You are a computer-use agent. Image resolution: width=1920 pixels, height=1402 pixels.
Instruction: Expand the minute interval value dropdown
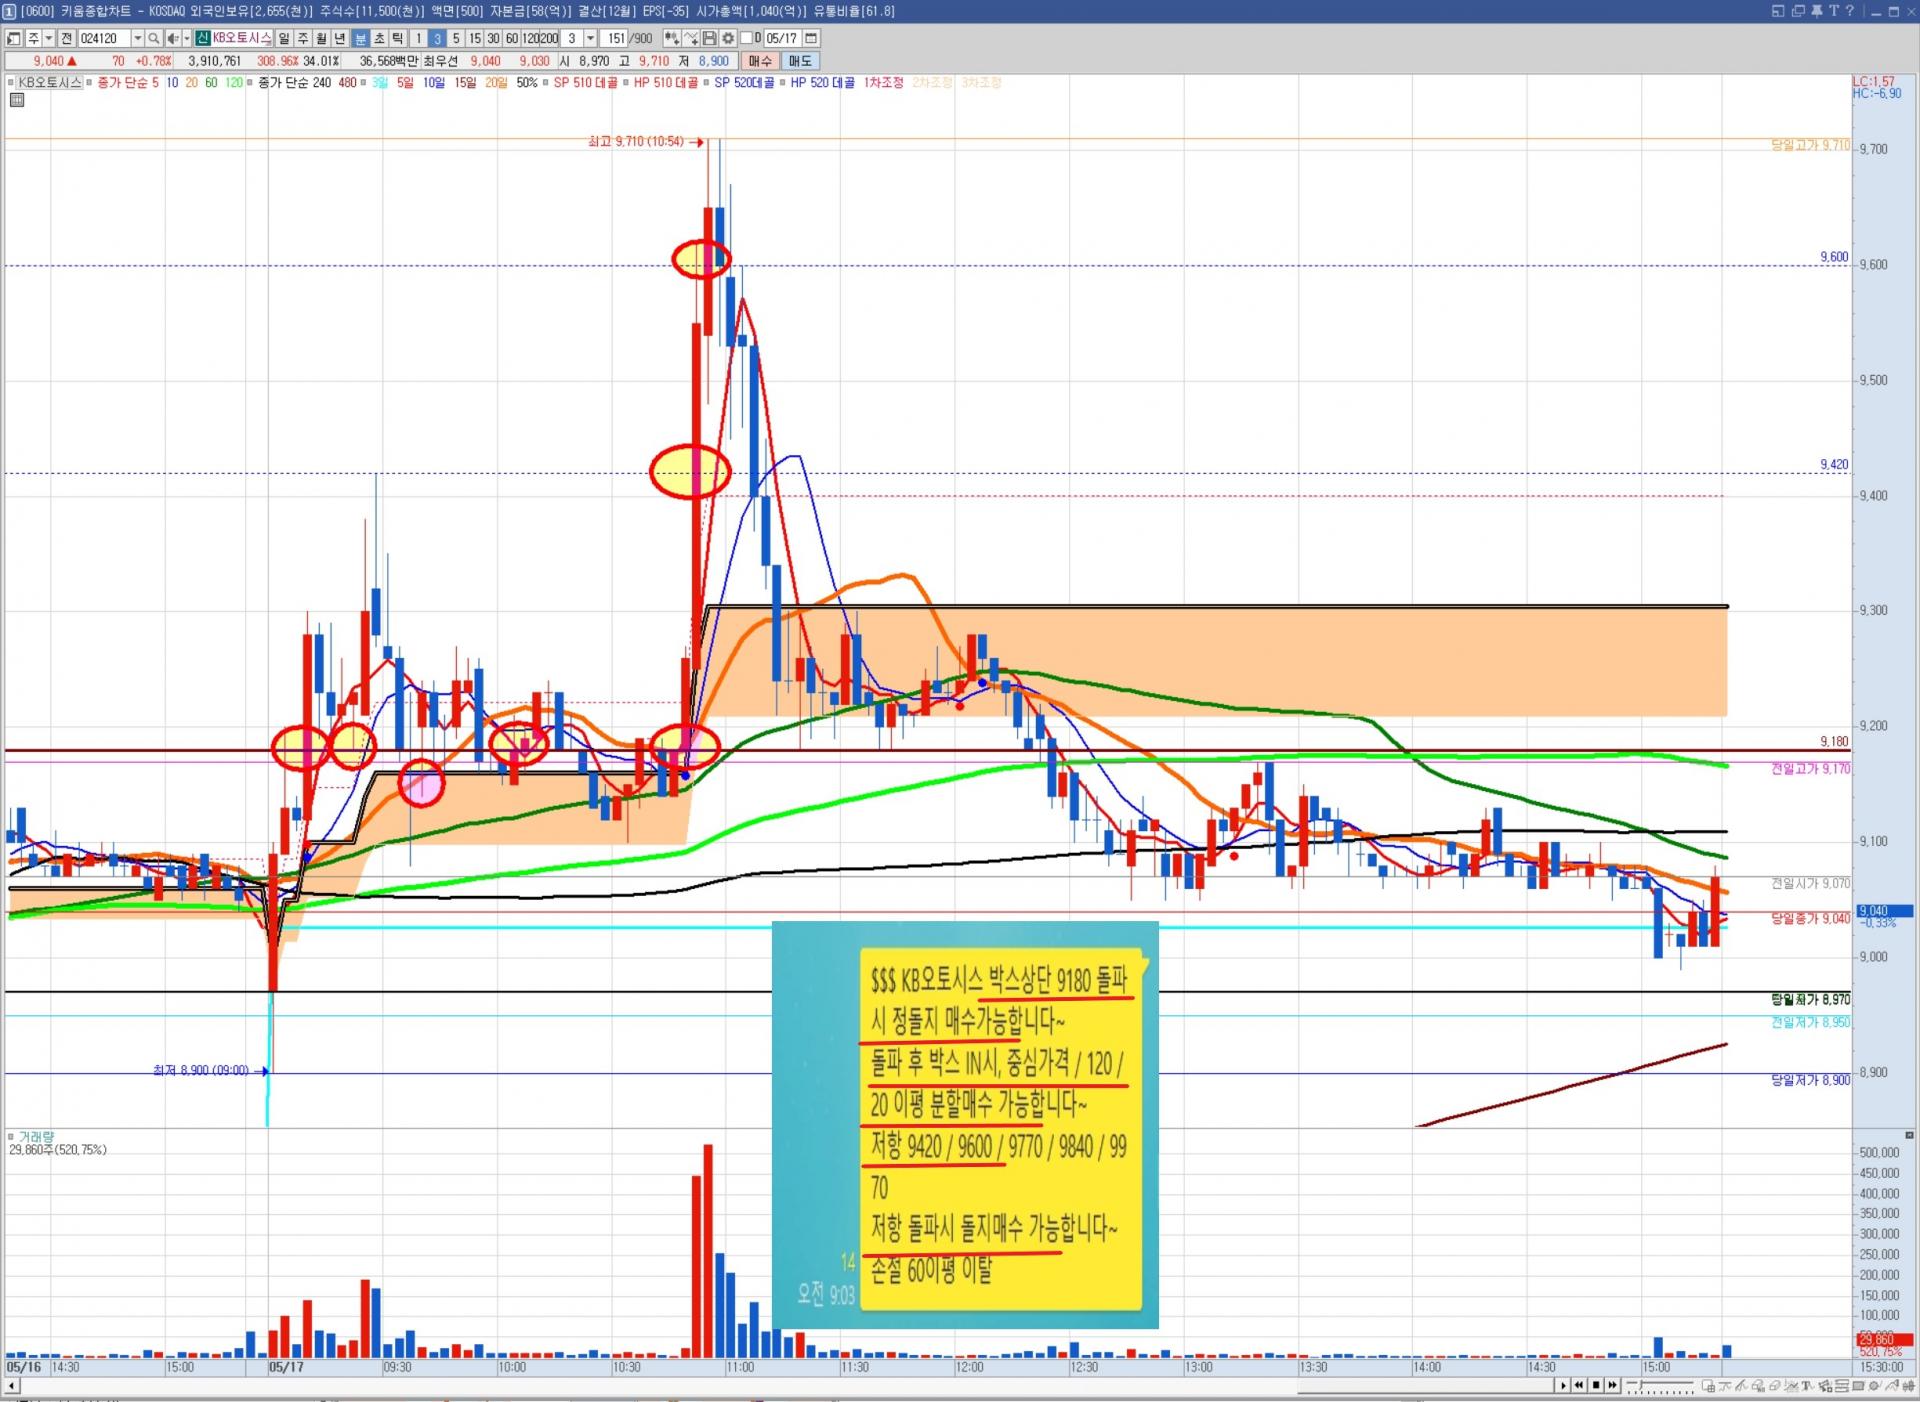pos(590,38)
